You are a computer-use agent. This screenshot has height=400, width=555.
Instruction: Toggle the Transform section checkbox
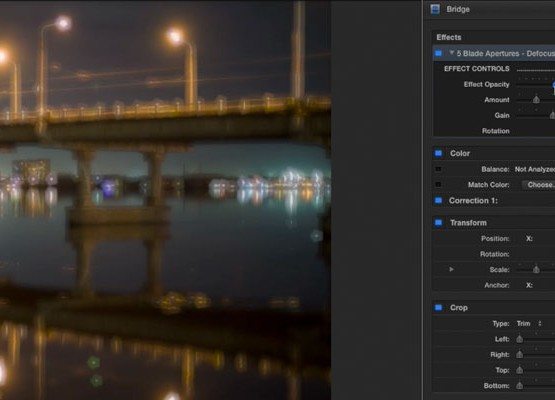pyautogui.click(x=438, y=223)
